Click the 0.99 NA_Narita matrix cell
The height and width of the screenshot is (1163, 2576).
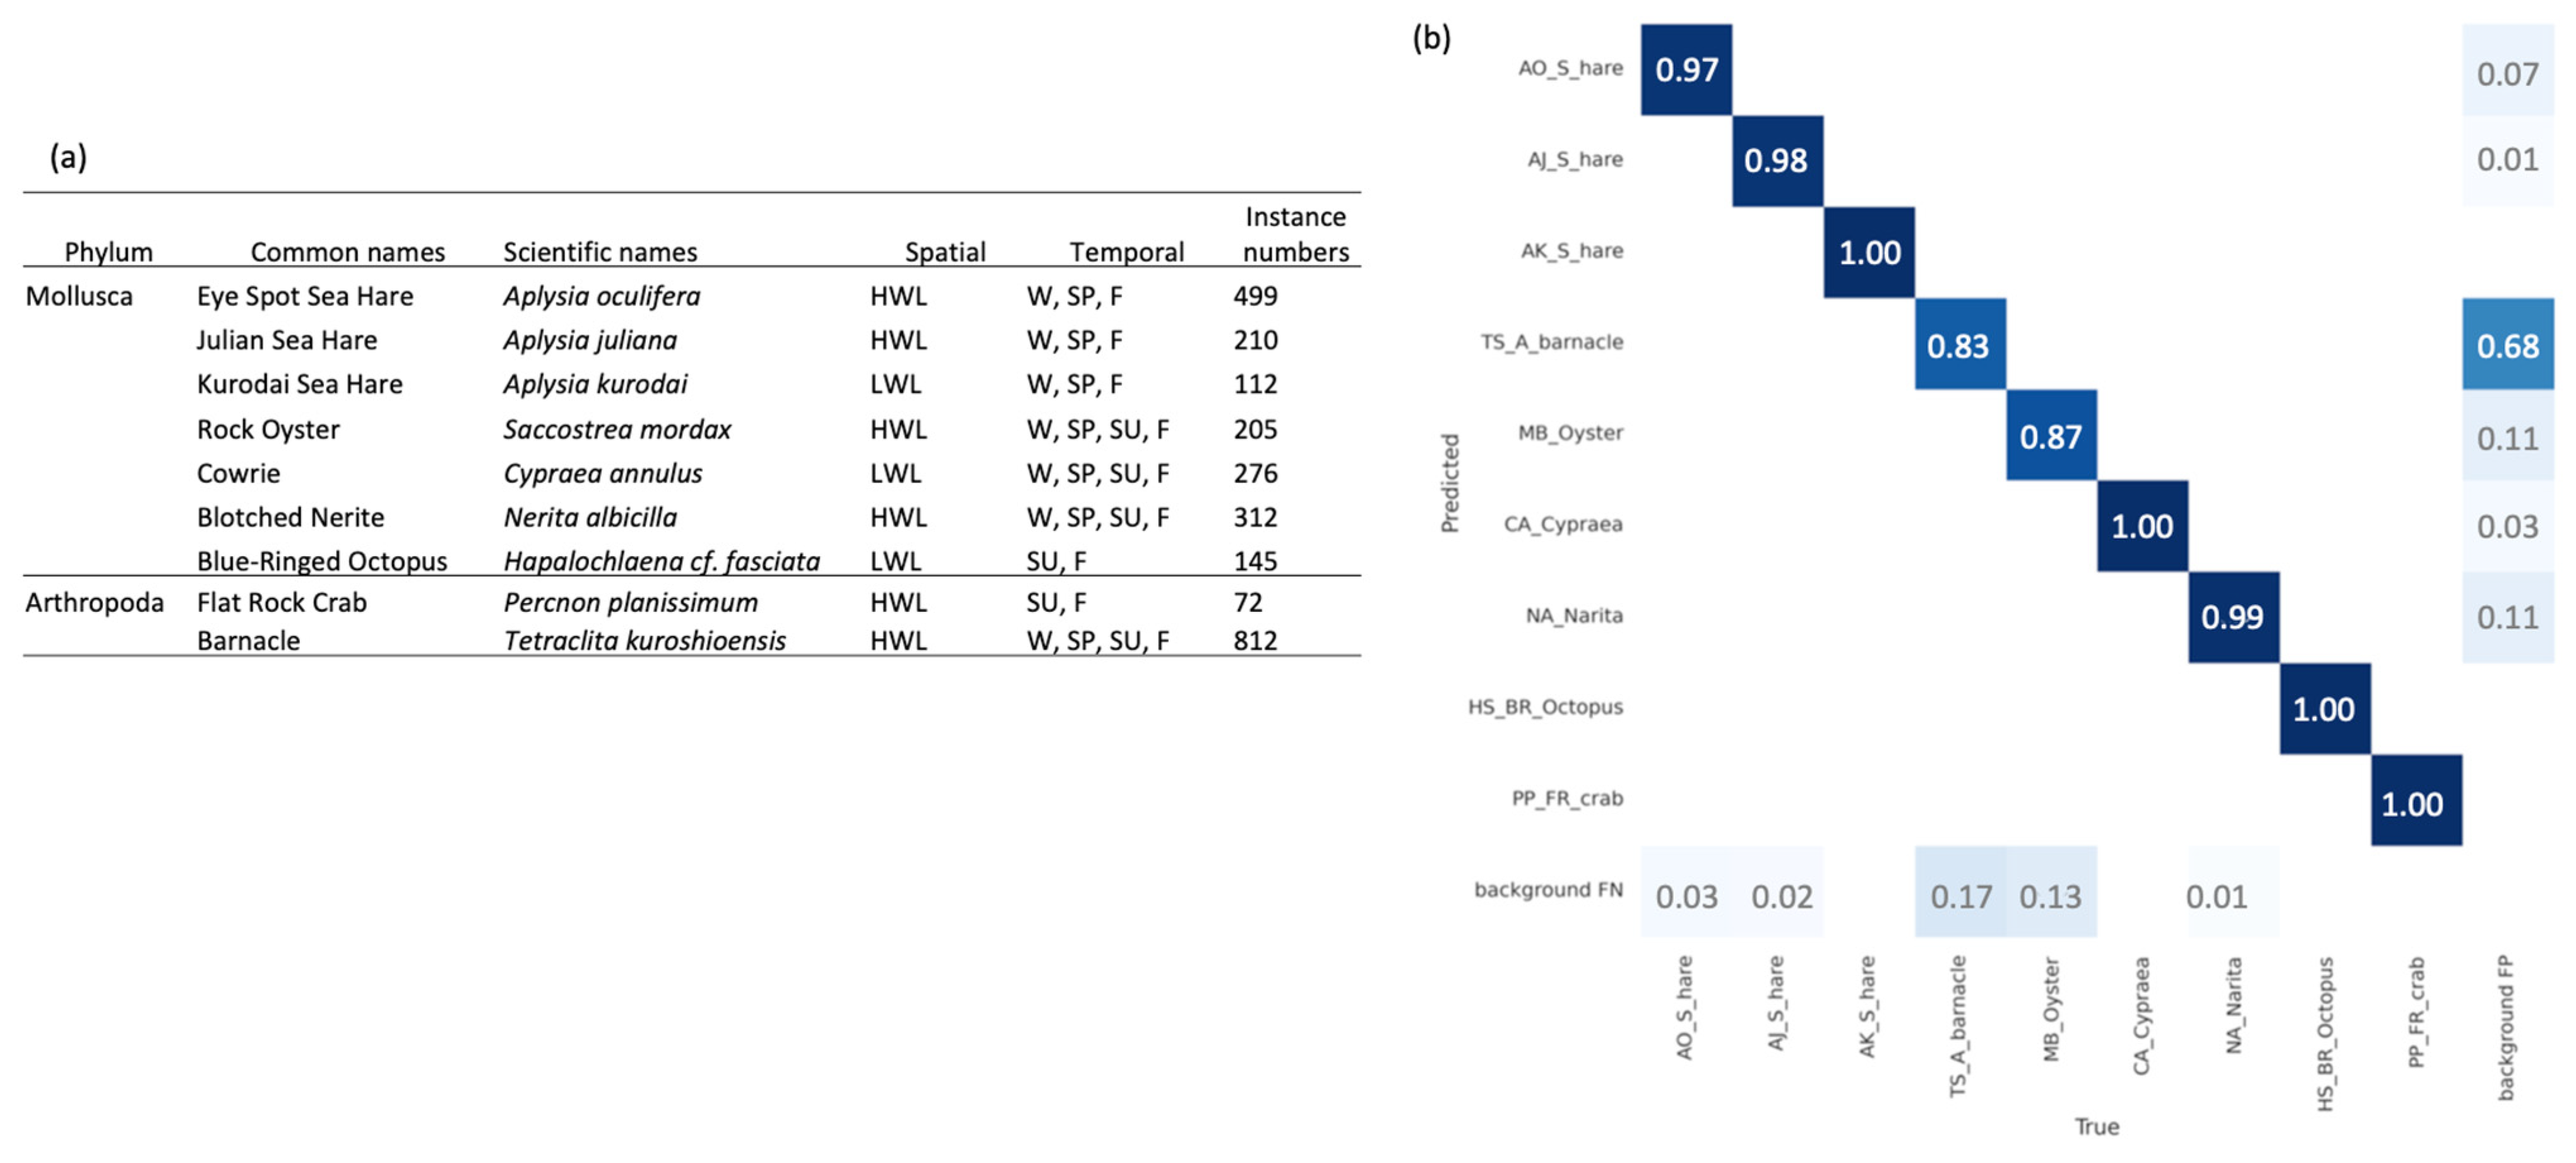click(x=2233, y=617)
